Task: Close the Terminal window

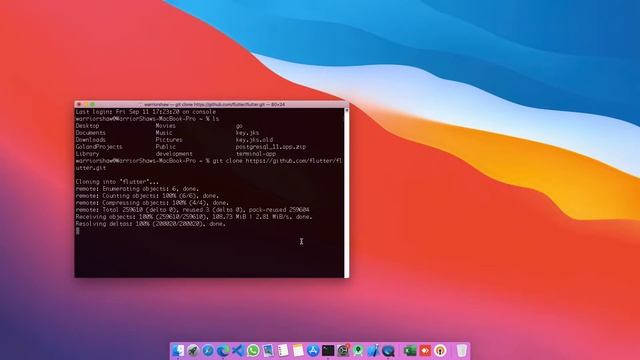Action: [x=79, y=104]
